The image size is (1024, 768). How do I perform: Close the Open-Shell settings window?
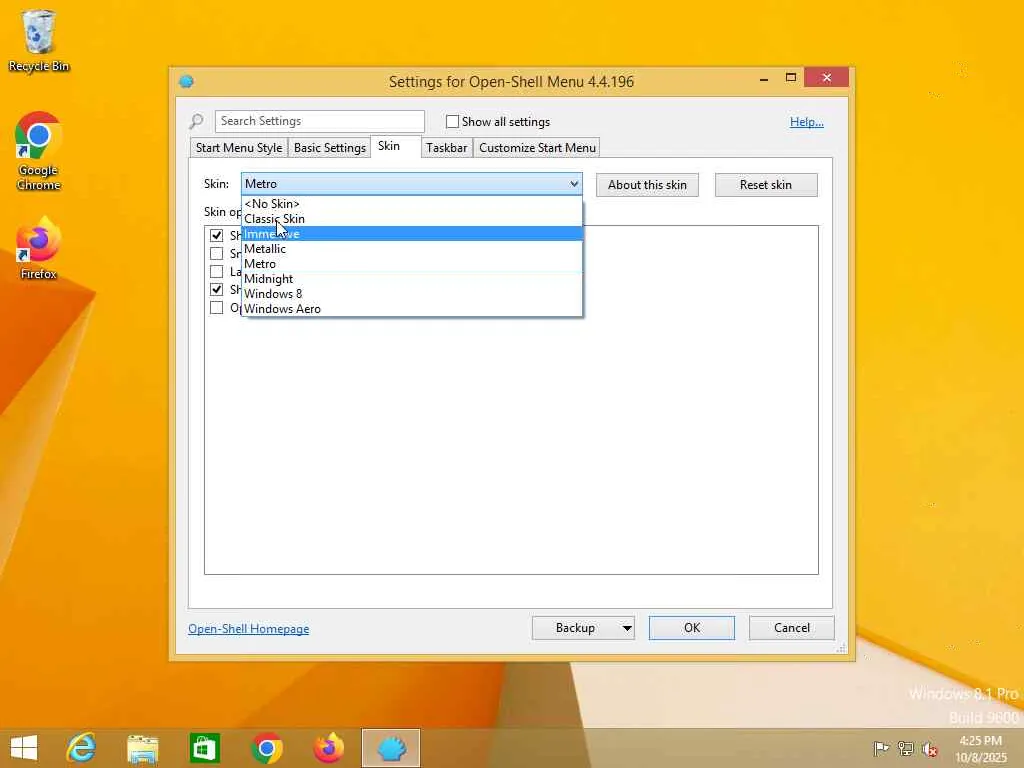coord(827,78)
